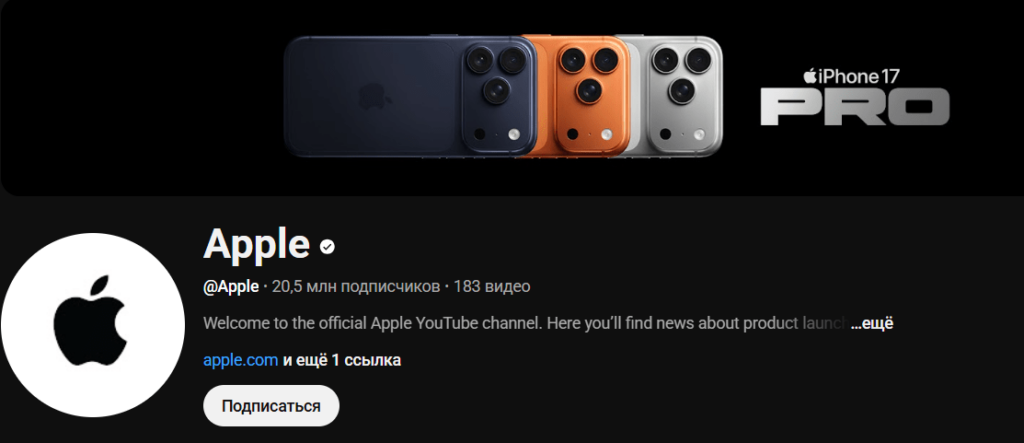1024x443 pixels.
Task: Click the Apple channel name heading
Action: click(x=257, y=244)
